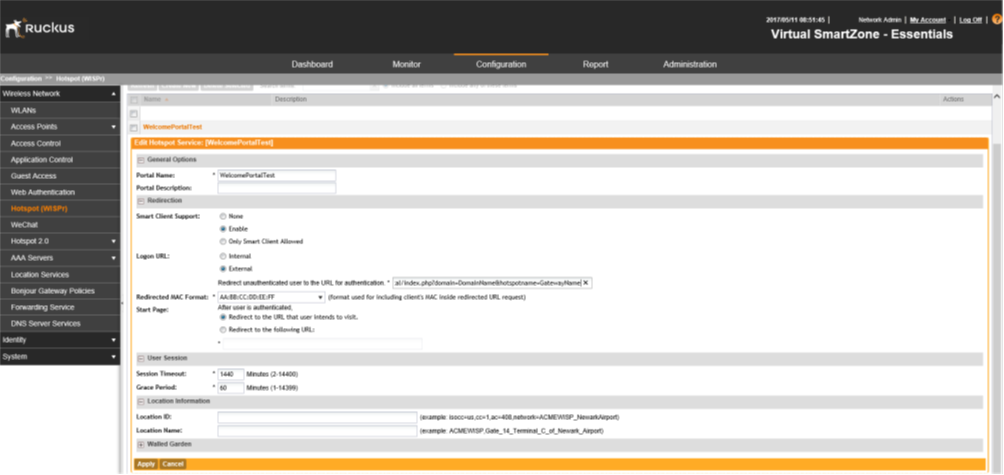Collapse the Redirection section icon
This screenshot has width=1004, height=475.
click(x=141, y=201)
